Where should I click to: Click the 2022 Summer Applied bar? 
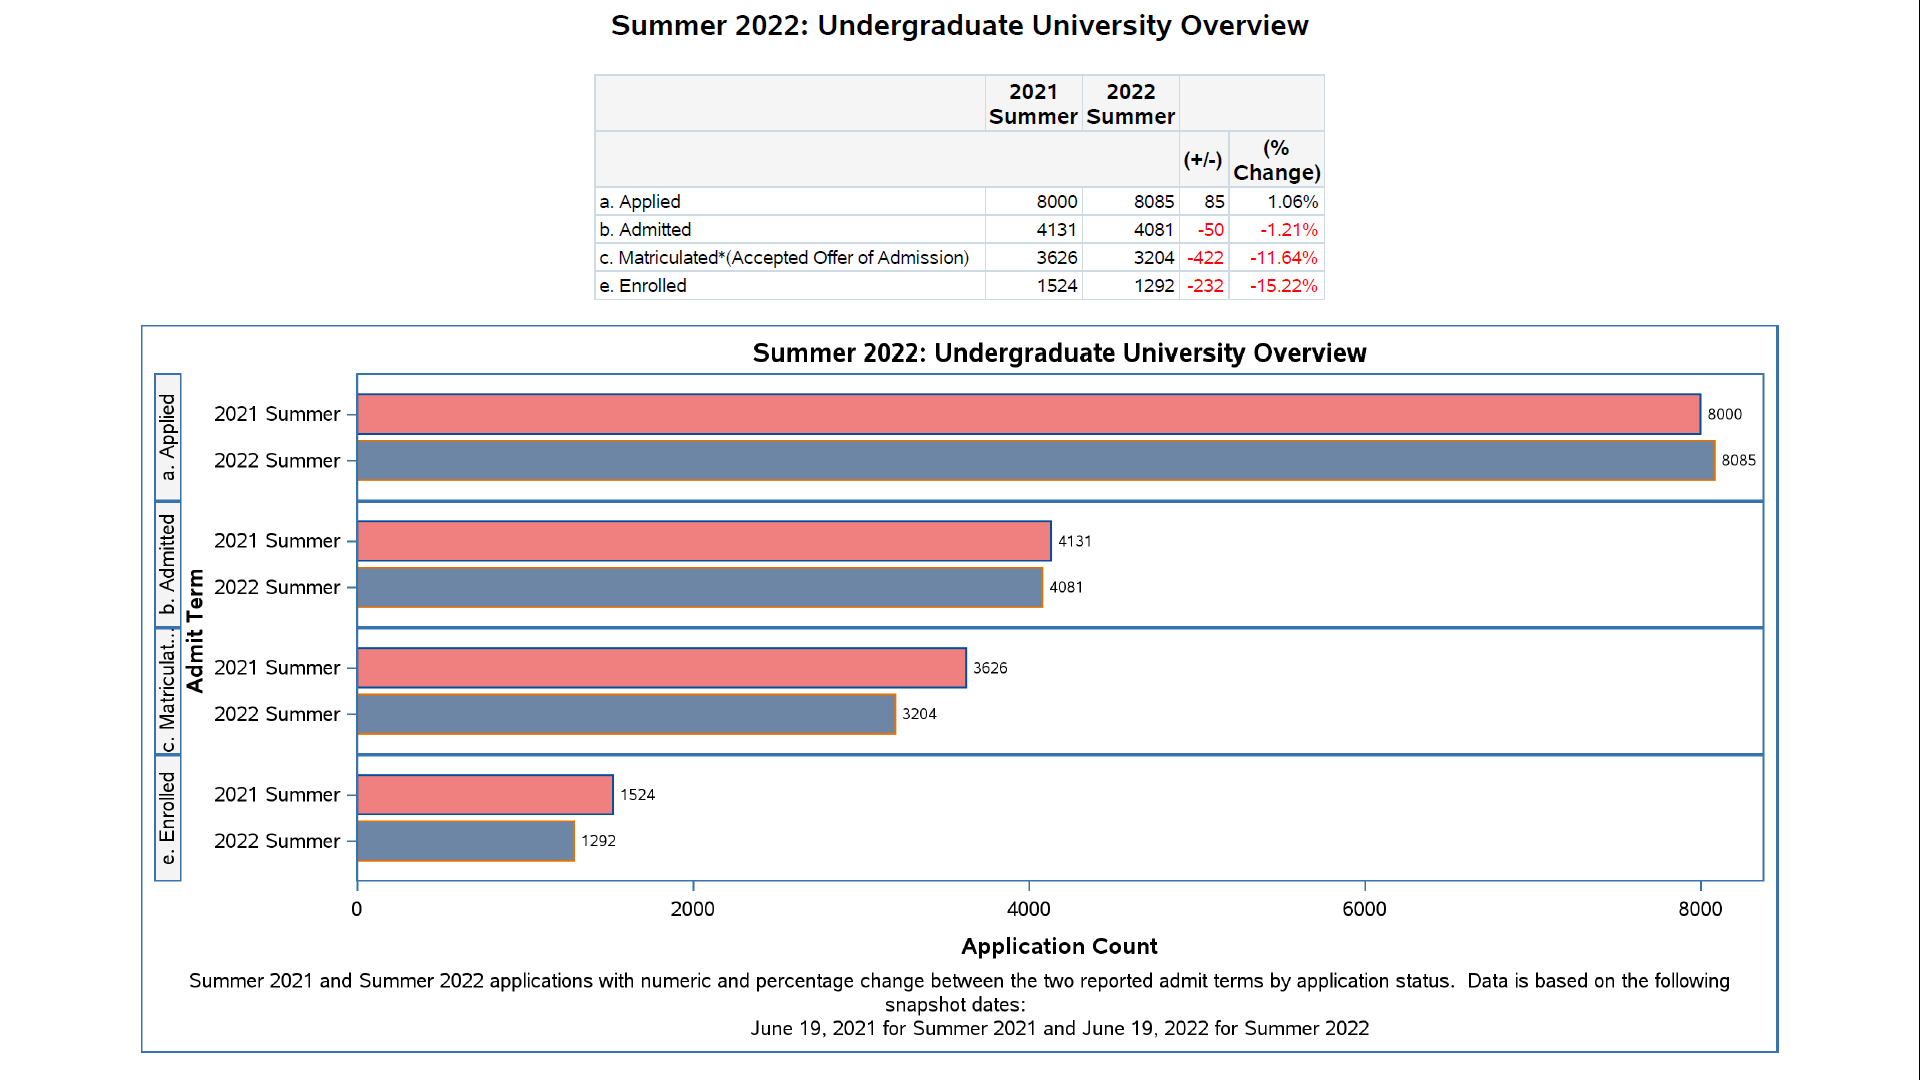(1035, 461)
